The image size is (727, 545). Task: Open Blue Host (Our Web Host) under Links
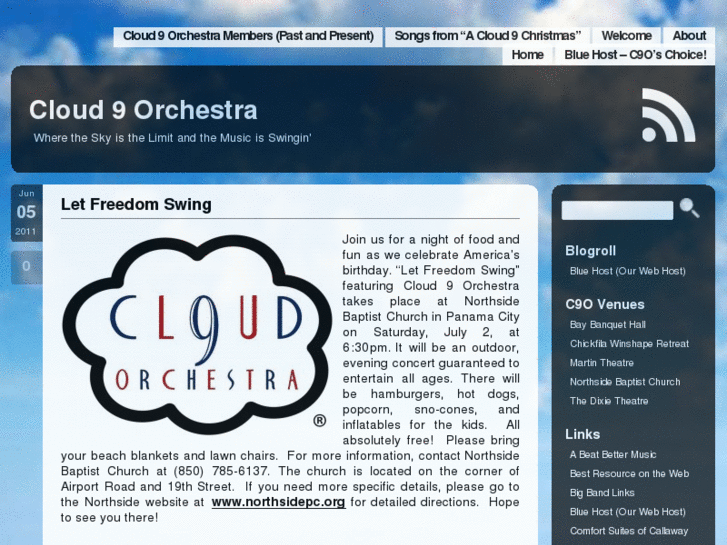627,512
